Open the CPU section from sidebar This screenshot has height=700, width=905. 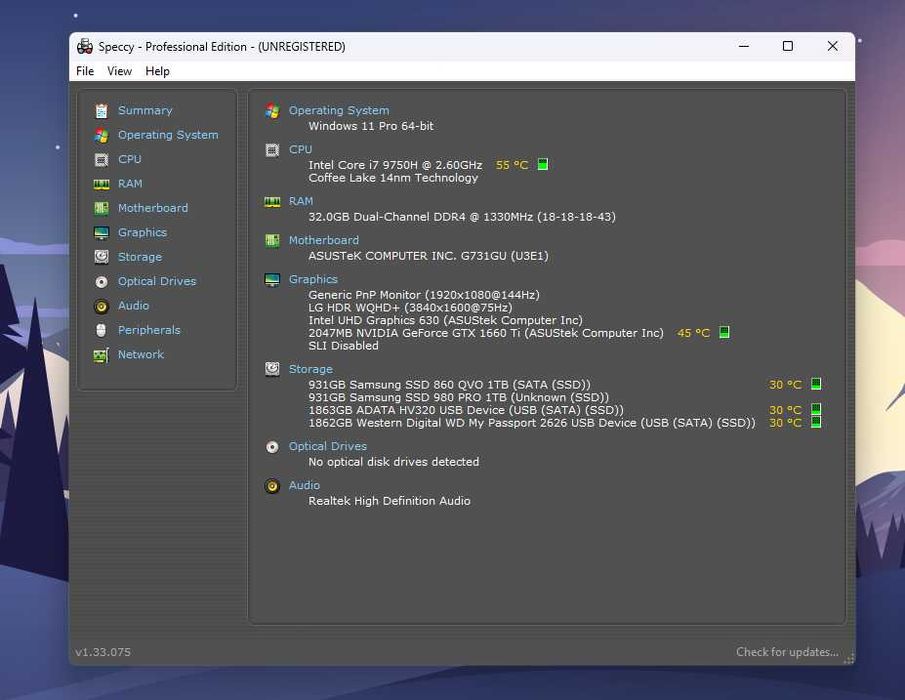pyautogui.click(x=130, y=159)
